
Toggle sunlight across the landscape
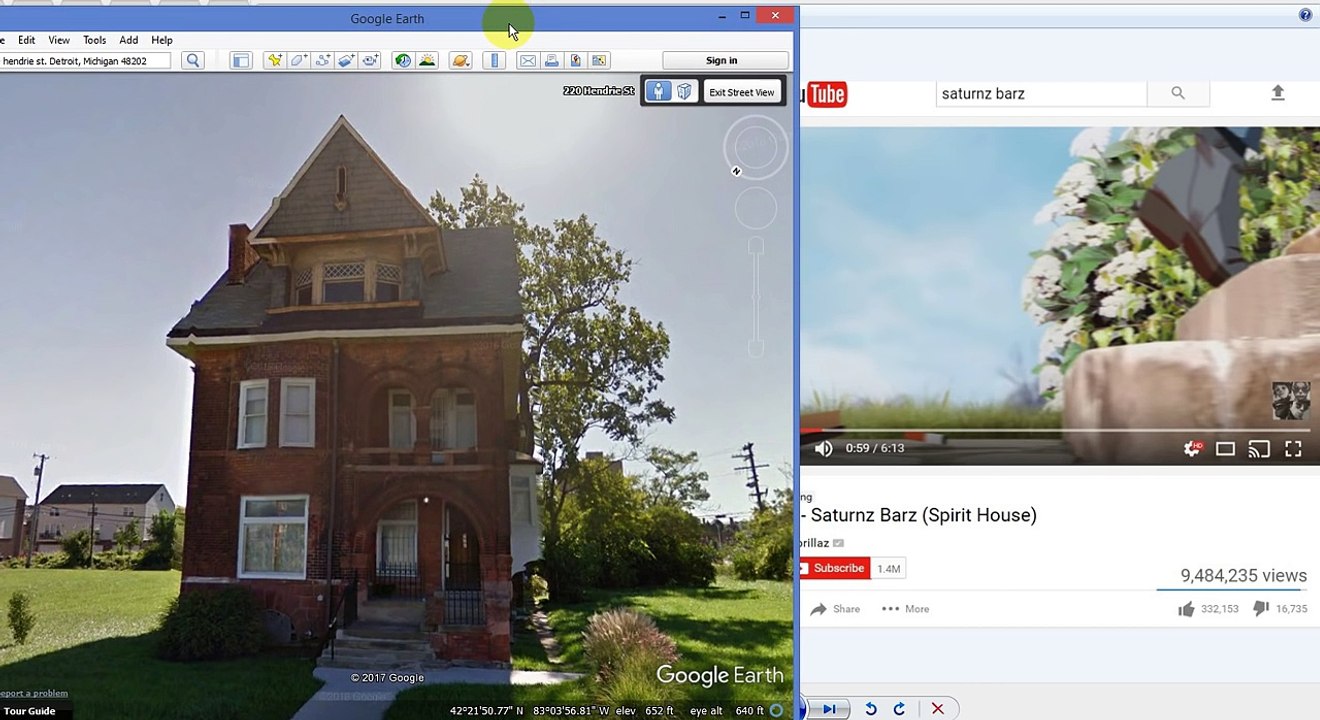pyautogui.click(x=427, y=61)
